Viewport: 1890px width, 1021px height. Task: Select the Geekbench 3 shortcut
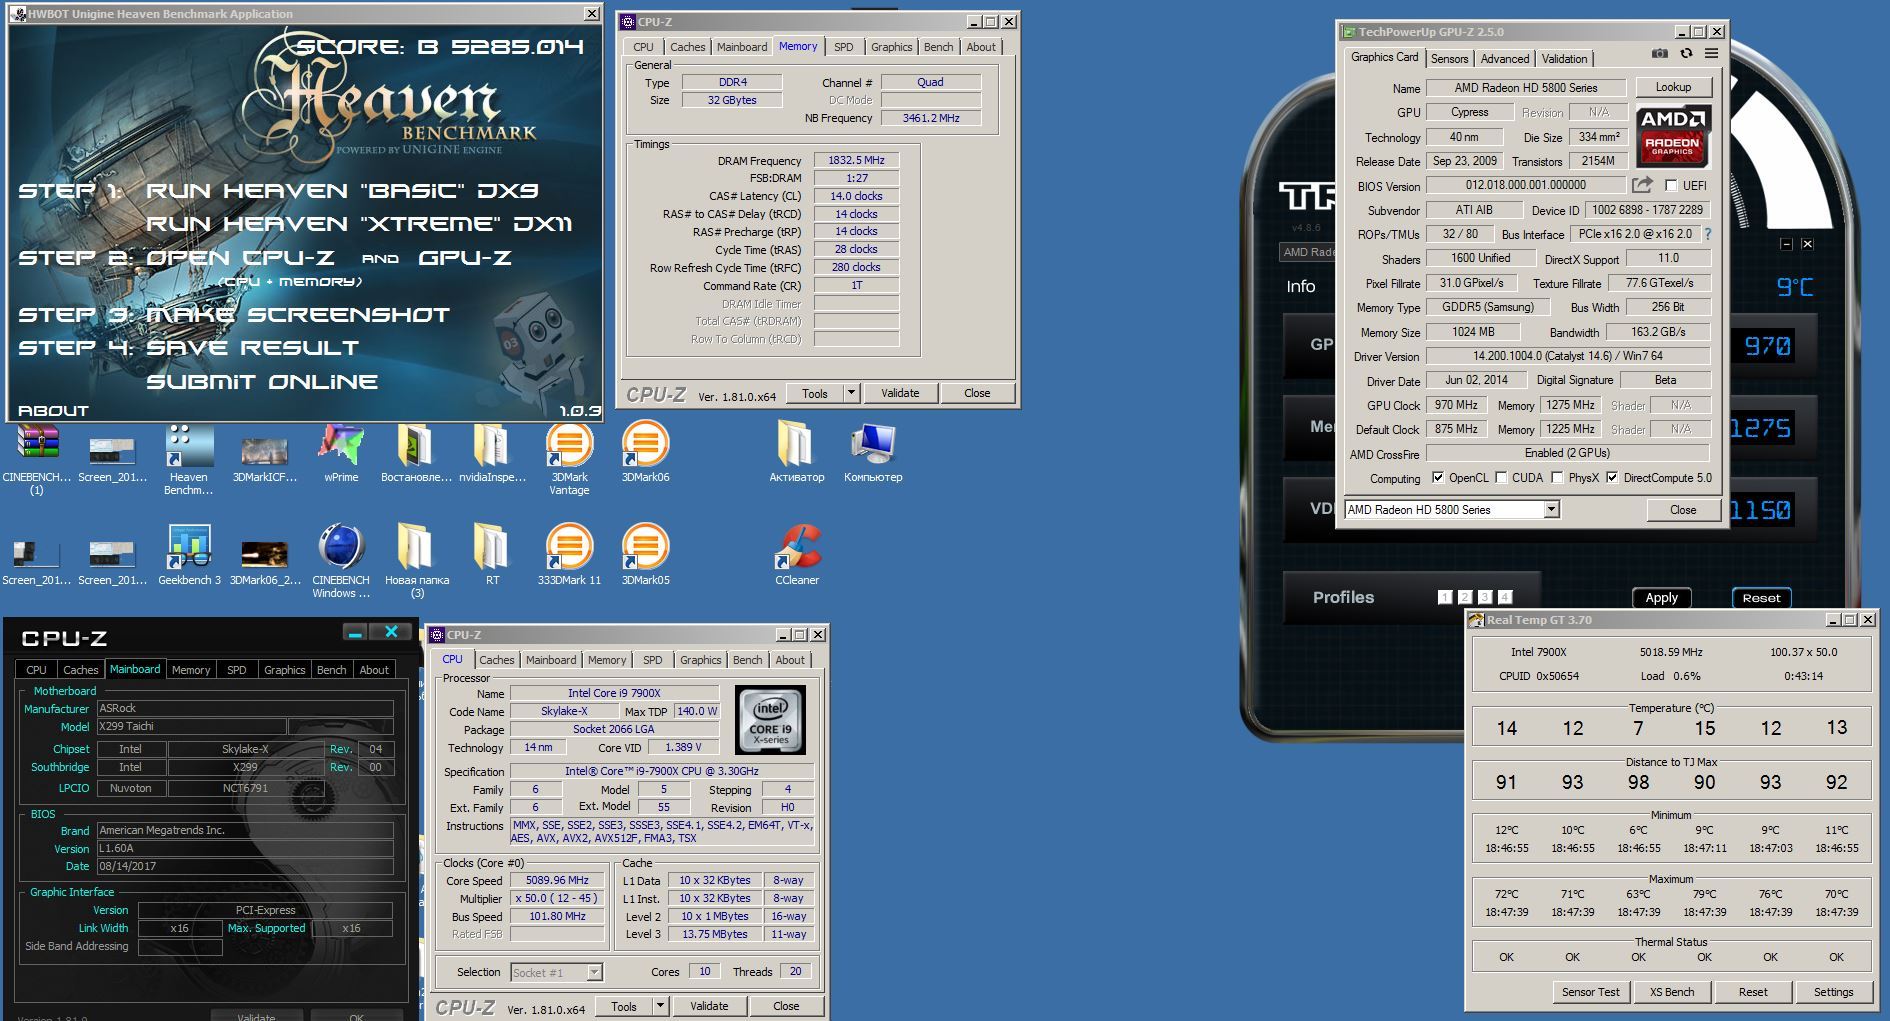189,555
